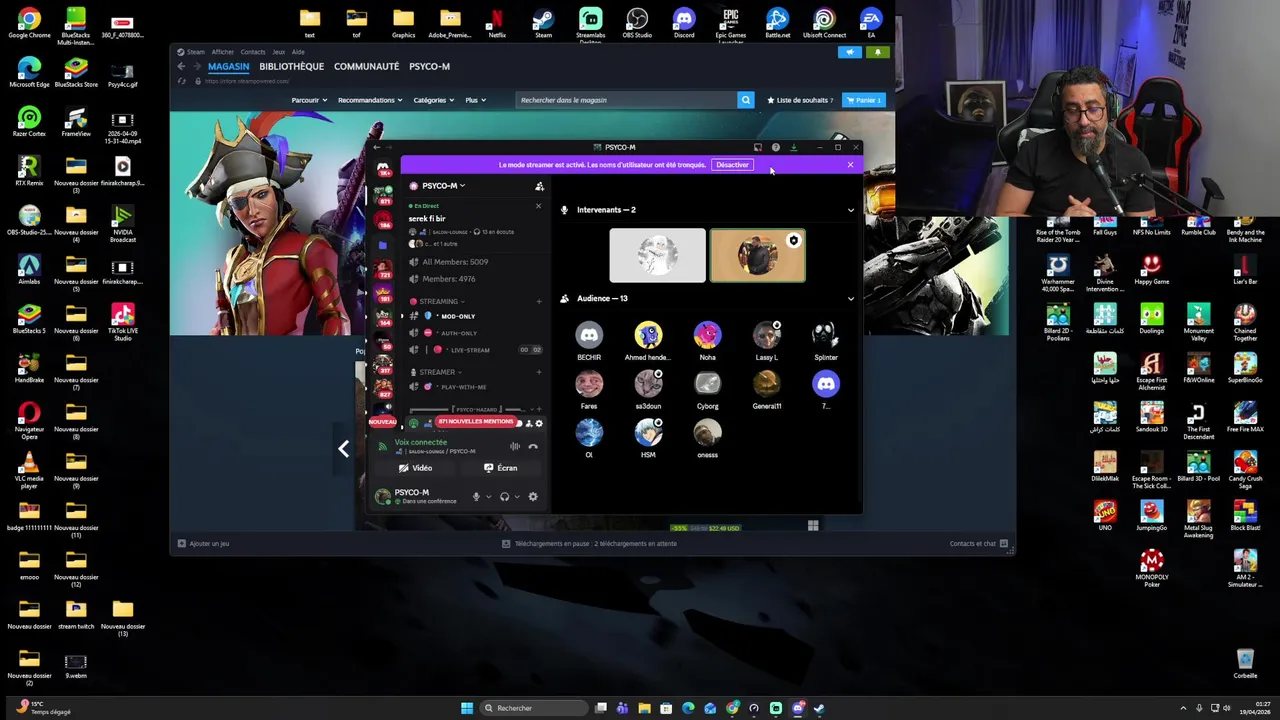Image resolution: width=1280 pixels, height=720 pixels.
Task: Open Discord user settings gear
Action: point(532,496)
